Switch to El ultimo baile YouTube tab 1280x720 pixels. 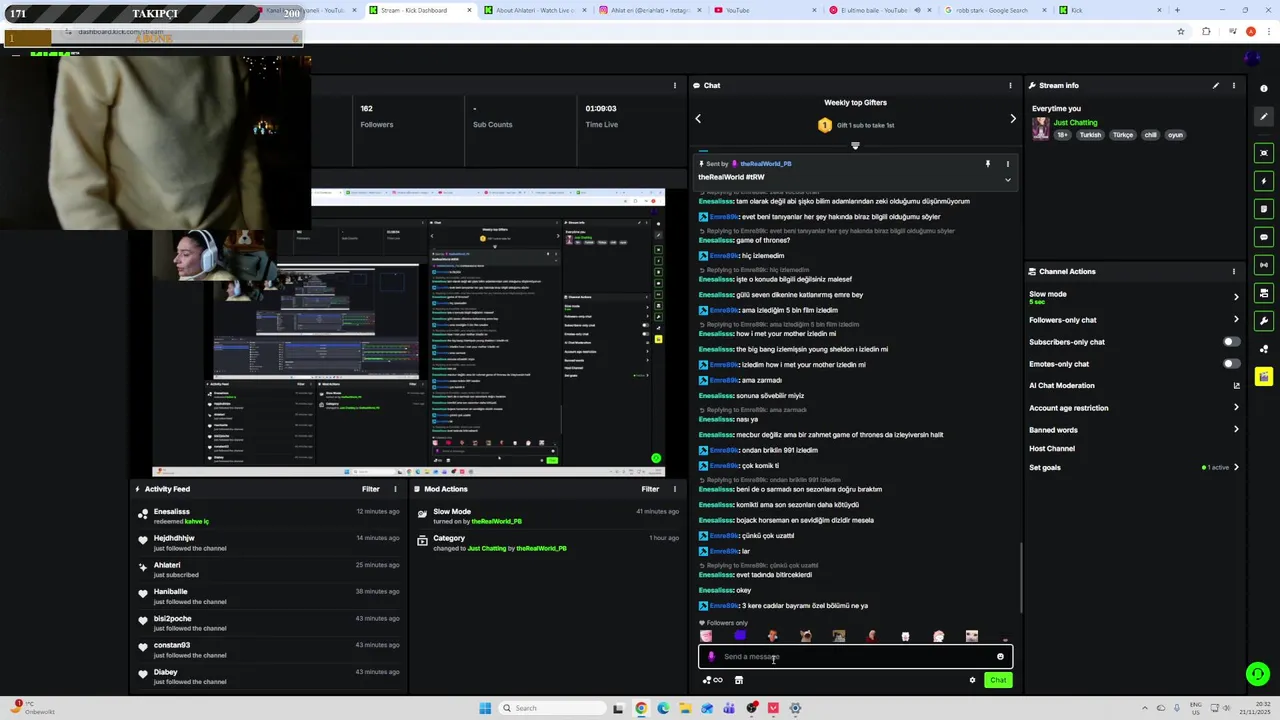(880, 10)
